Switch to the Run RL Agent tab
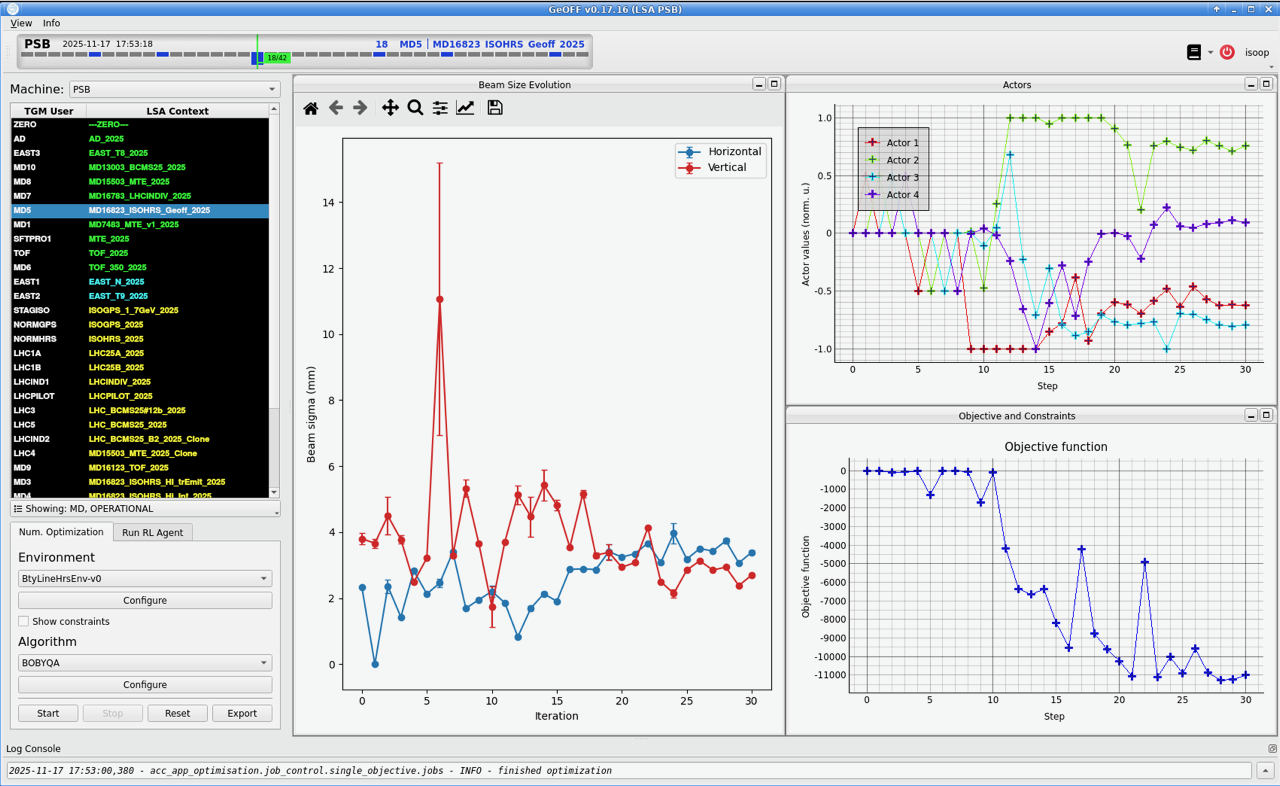 tap(152, 532)
